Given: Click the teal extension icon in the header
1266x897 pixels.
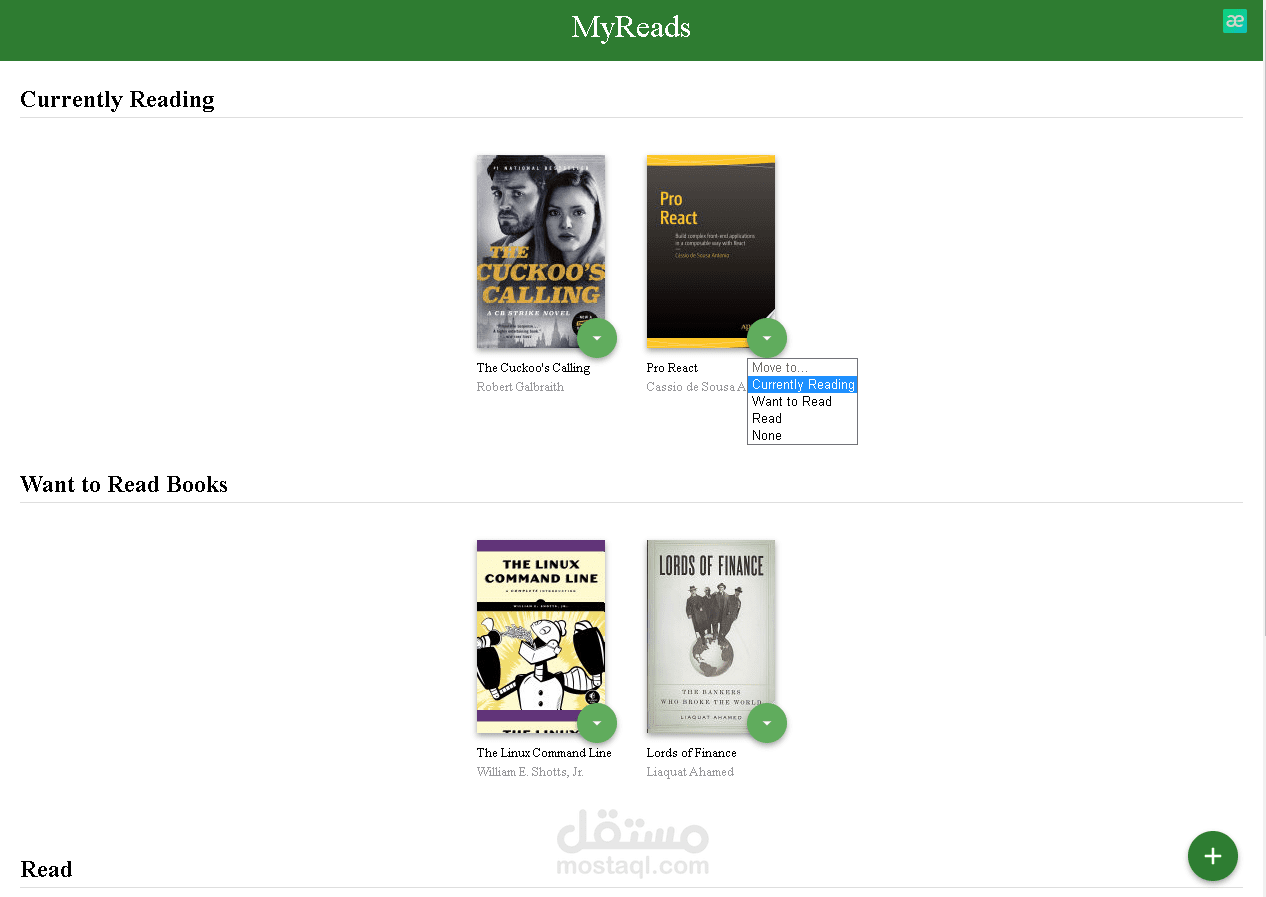Looking at the screenshot, I should [x=1235, y=21].
